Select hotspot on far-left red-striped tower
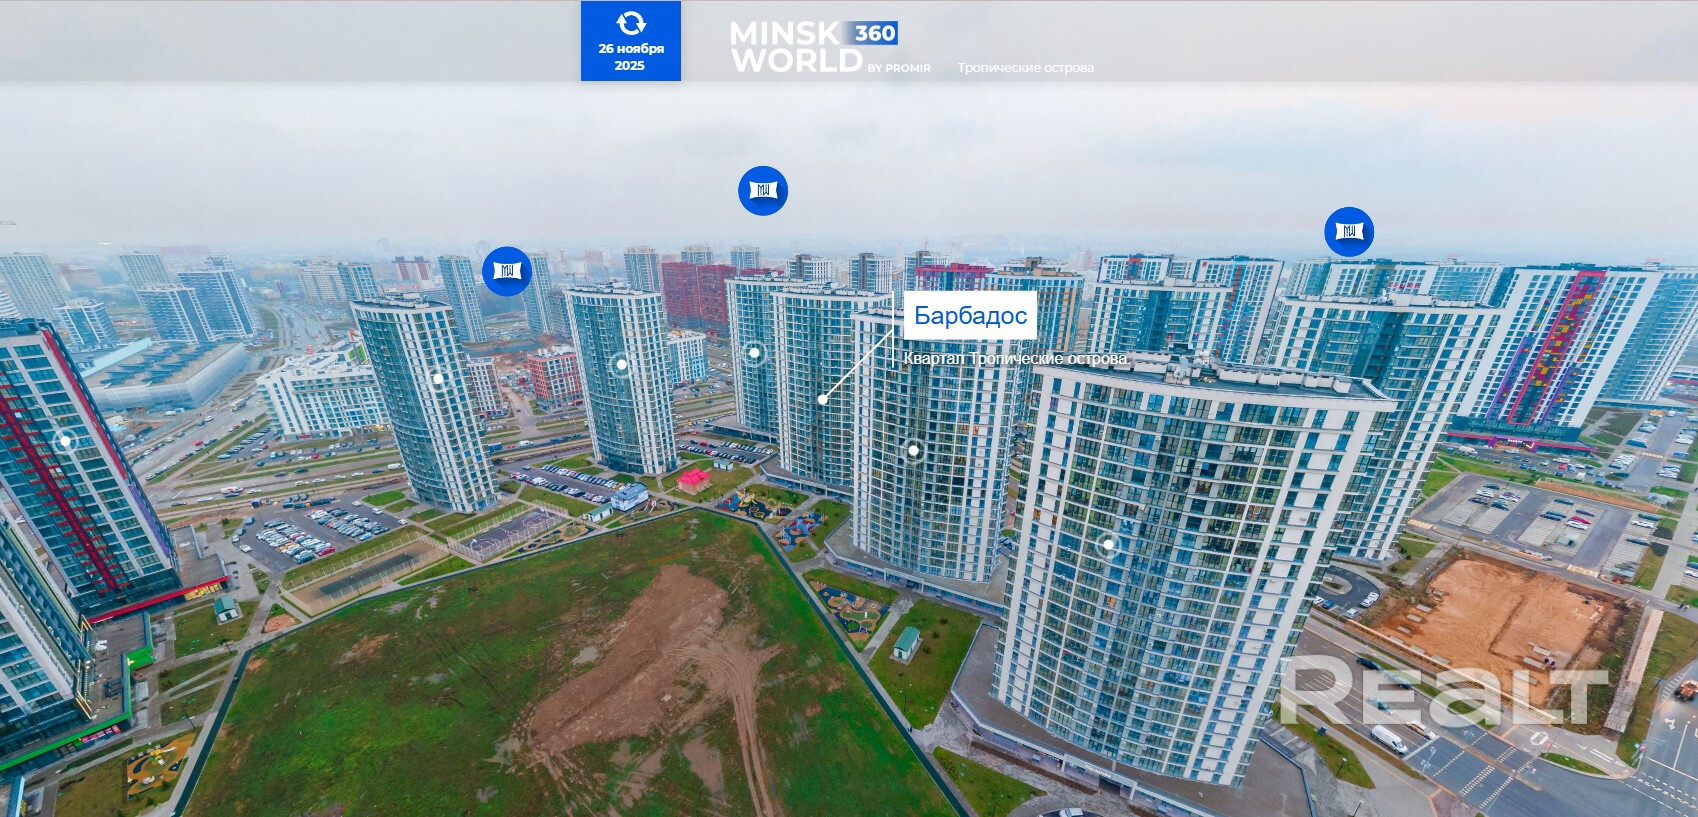Image resolution: width=1698 pixels, height=817 pixels. [66, 440]
